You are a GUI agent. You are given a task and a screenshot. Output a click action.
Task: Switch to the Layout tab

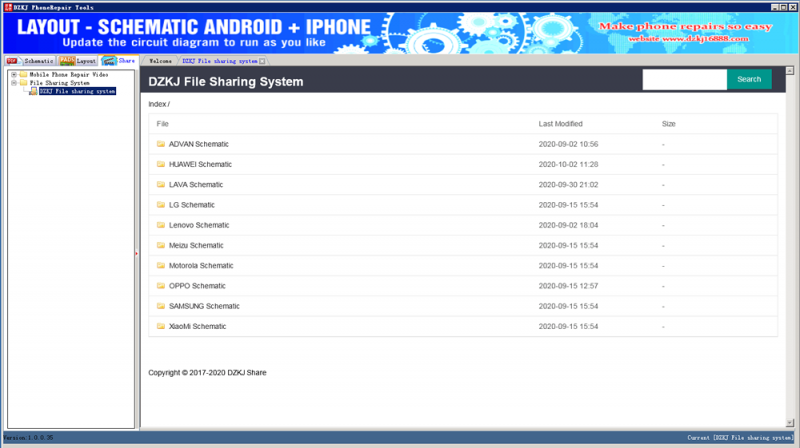[78, 61]
